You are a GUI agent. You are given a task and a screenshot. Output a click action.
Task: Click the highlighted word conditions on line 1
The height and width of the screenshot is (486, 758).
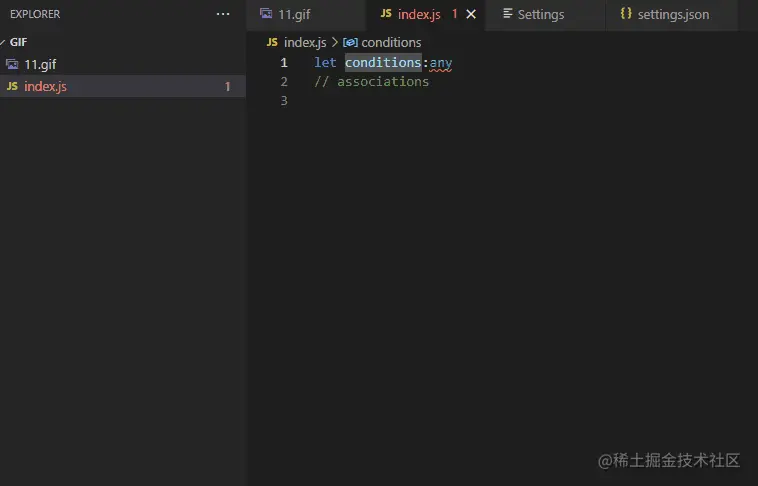click(383, 62)
